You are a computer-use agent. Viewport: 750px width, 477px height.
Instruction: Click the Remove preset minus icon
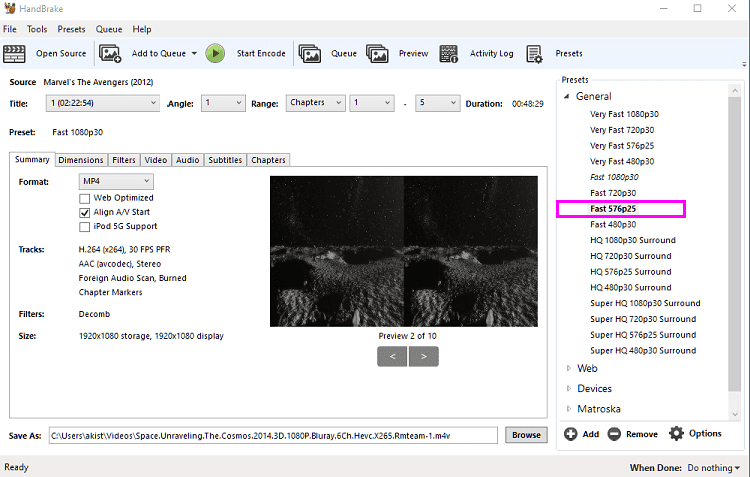(x=614, y=434)
